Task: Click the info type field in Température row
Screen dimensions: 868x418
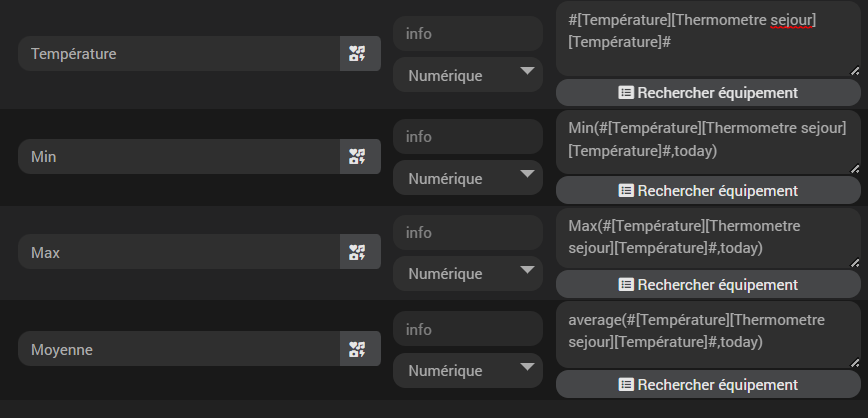Action: (467, 34)
